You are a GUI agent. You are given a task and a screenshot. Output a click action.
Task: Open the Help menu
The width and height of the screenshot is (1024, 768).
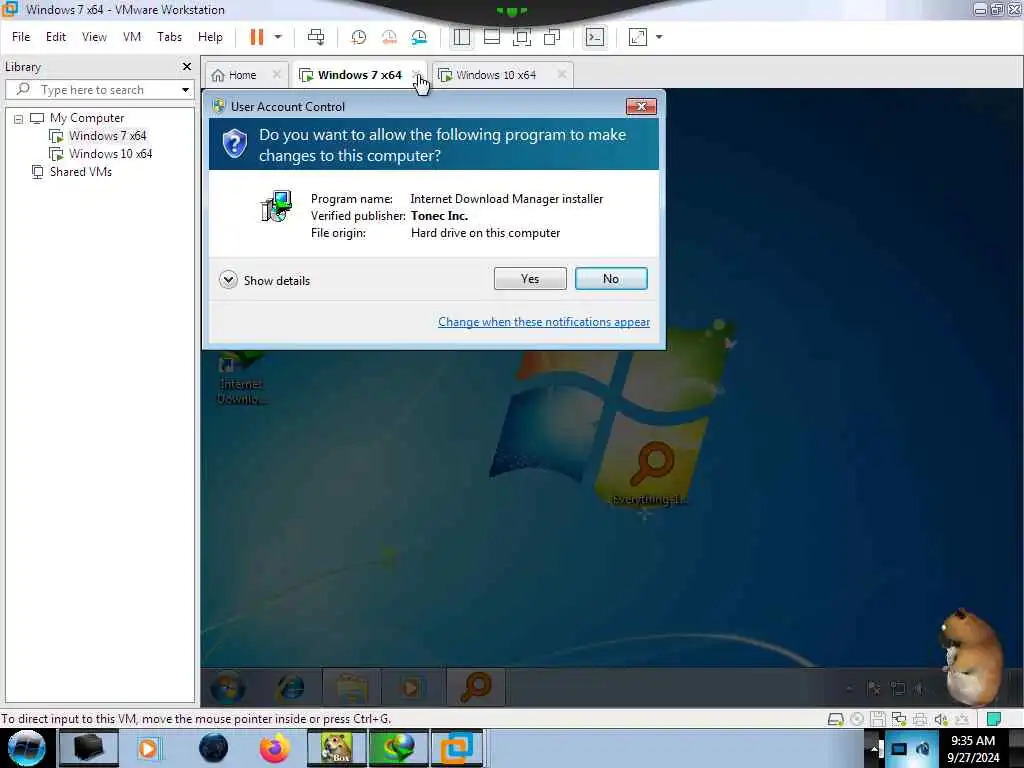point(210,37)
